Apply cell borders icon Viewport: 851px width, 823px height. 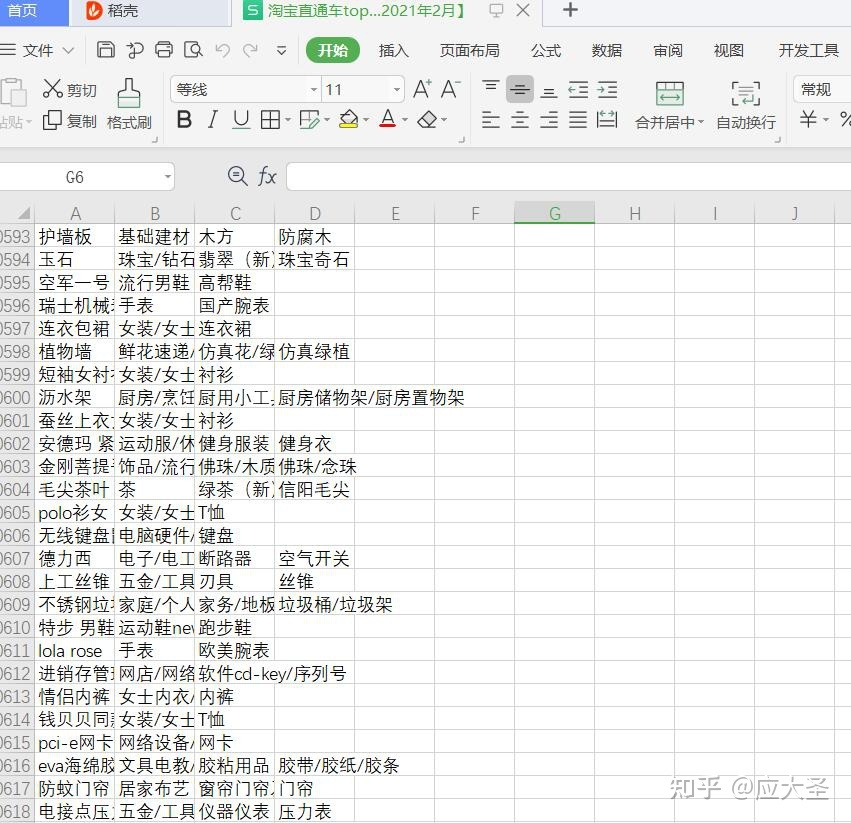click(270, 119)
